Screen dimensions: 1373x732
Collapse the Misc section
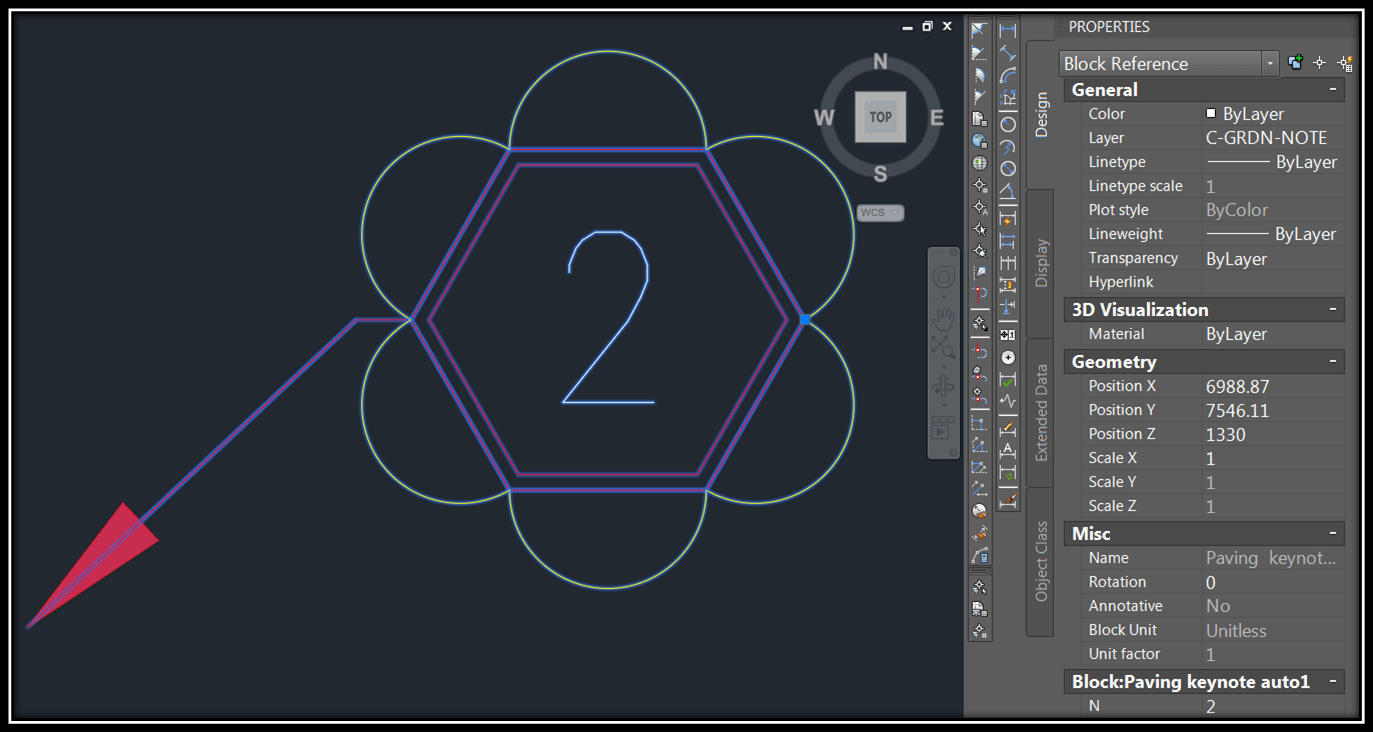click(x=1333, y=534)
